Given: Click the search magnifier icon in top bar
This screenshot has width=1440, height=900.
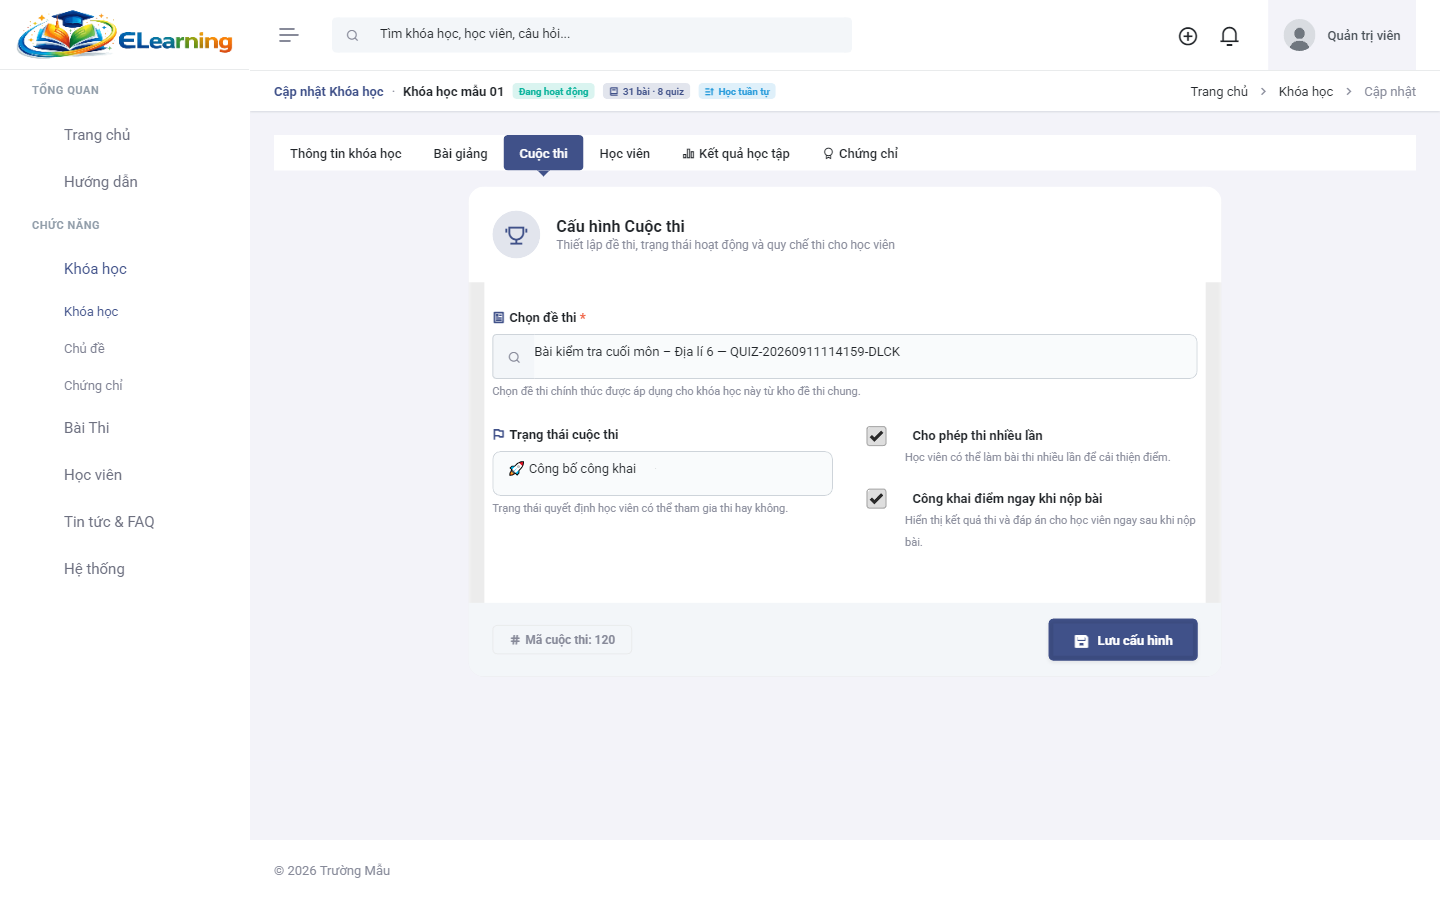Looking at the screenshot, I should point(352,35).
